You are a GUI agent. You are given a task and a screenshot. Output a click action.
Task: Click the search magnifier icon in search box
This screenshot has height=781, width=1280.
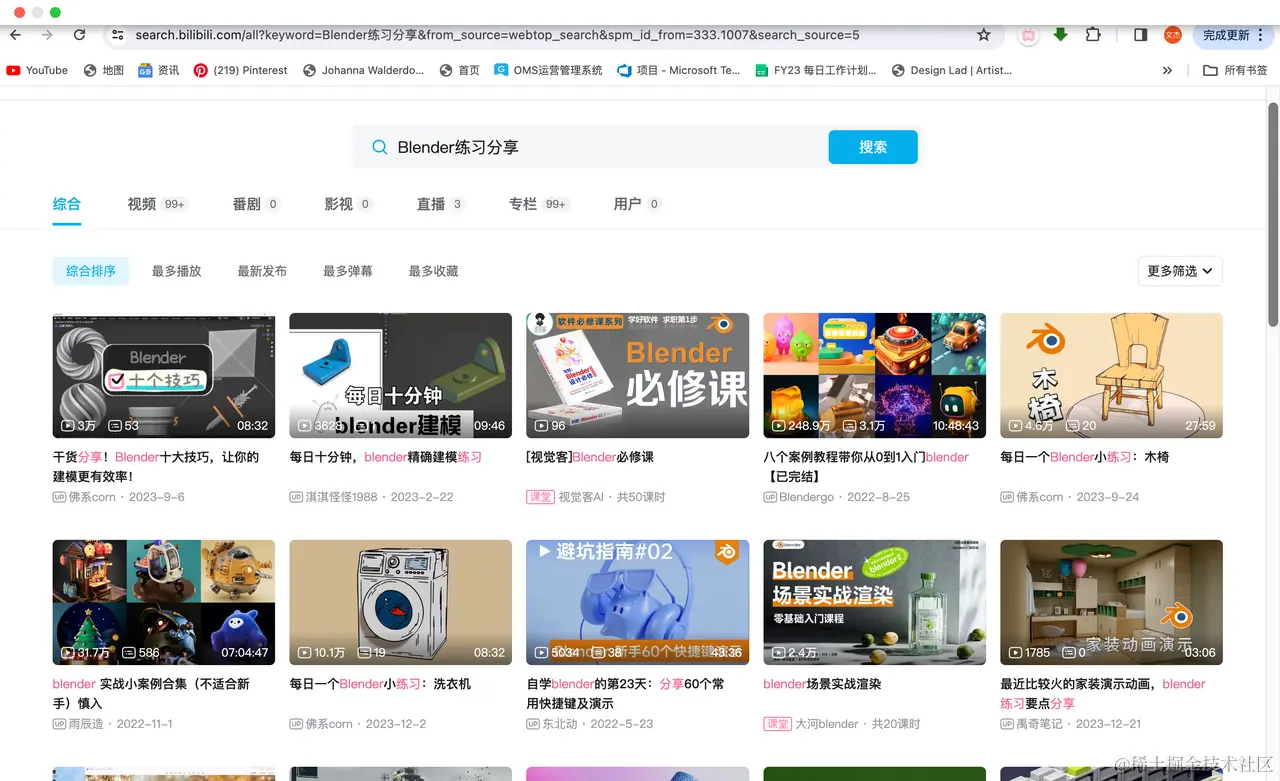tap(380, 147)
